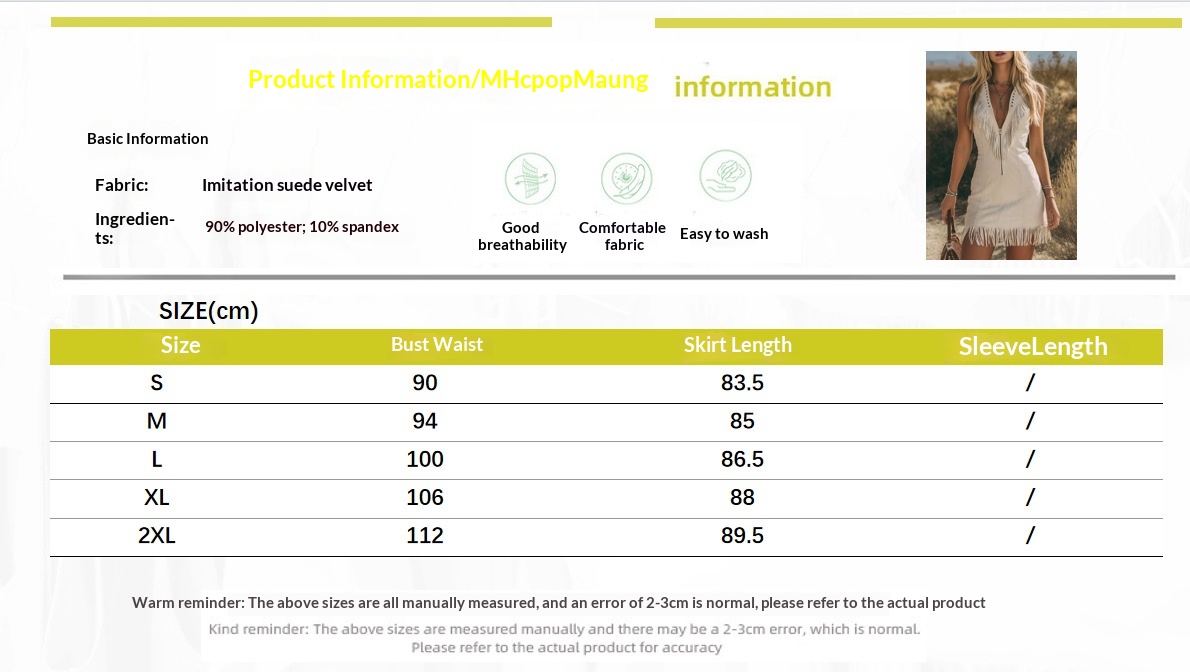Click the skirt length value 86.5
Viewport: 1190px width, 672px height.
pyautogui.click(x=742, y=460)
